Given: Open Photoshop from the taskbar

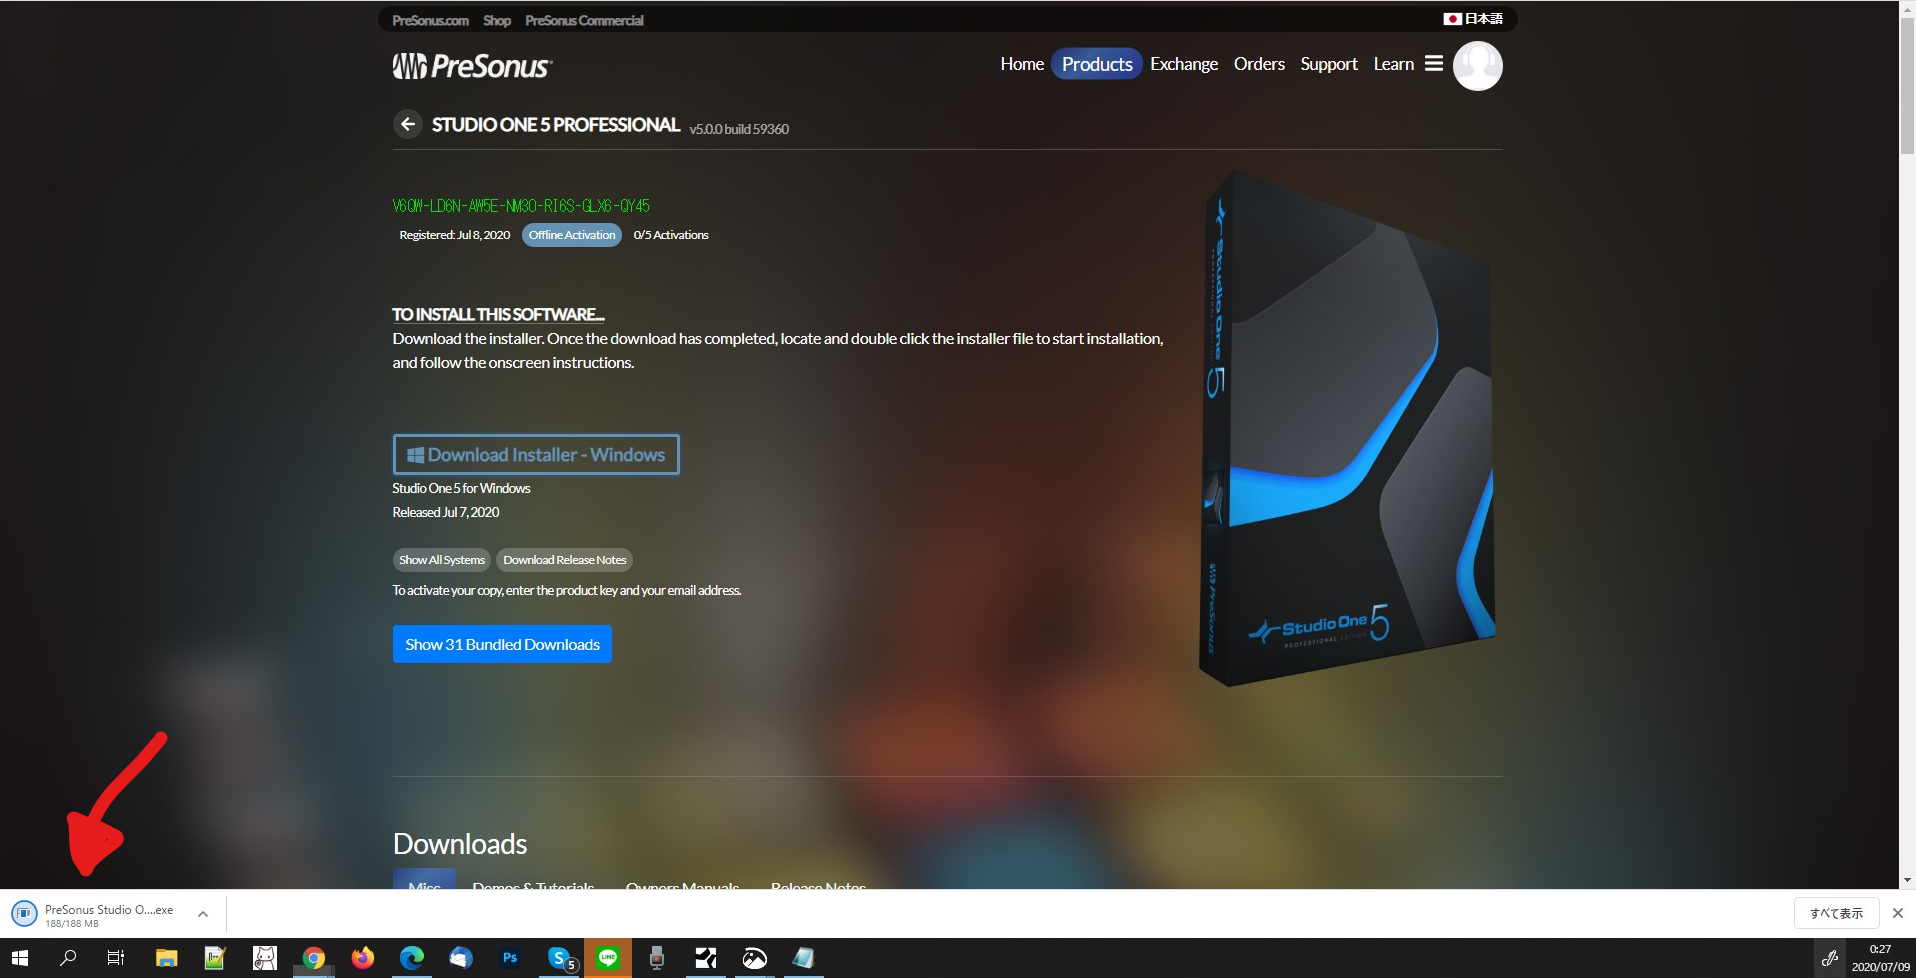Looking at the screenshot, I should click(x=509, y=958).
